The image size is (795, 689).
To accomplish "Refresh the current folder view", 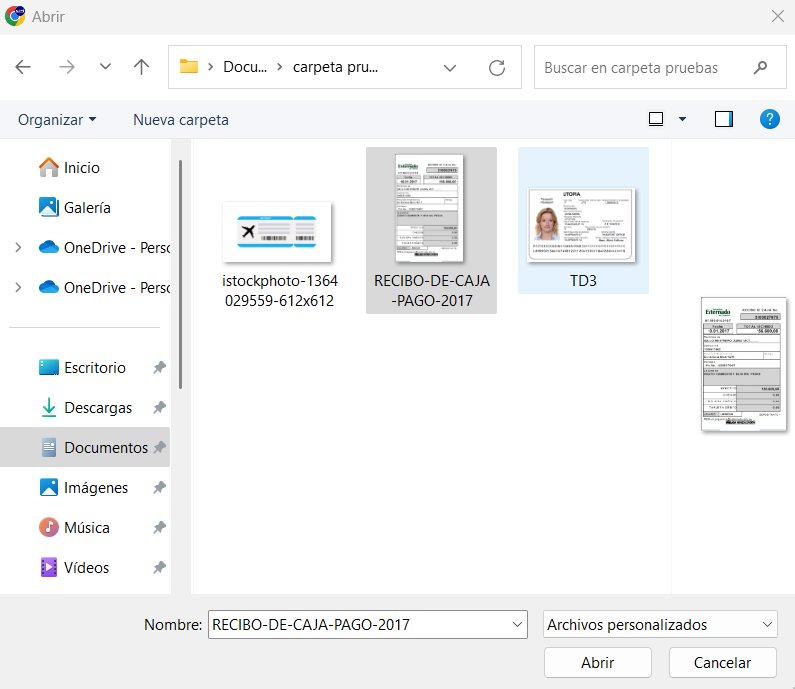I will tap(497, 68).
